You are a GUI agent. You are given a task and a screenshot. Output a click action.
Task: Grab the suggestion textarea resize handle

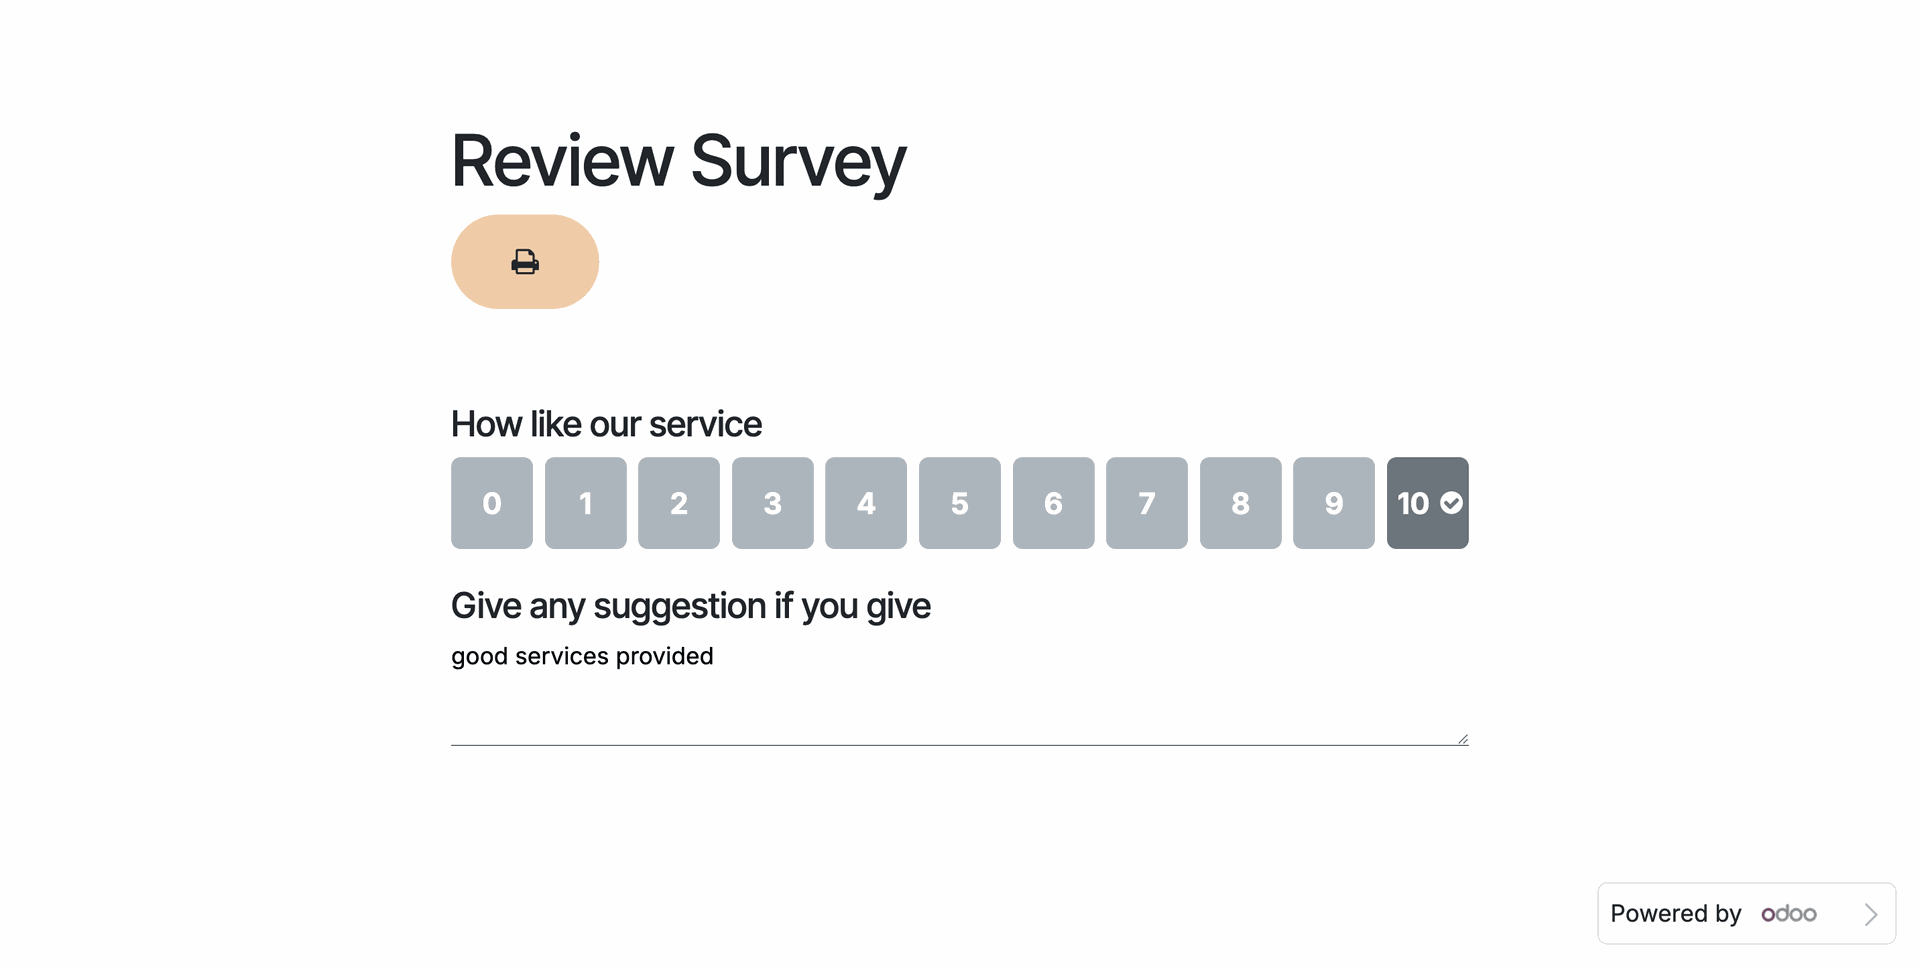pyautogui.click(x=1463, y=739)
